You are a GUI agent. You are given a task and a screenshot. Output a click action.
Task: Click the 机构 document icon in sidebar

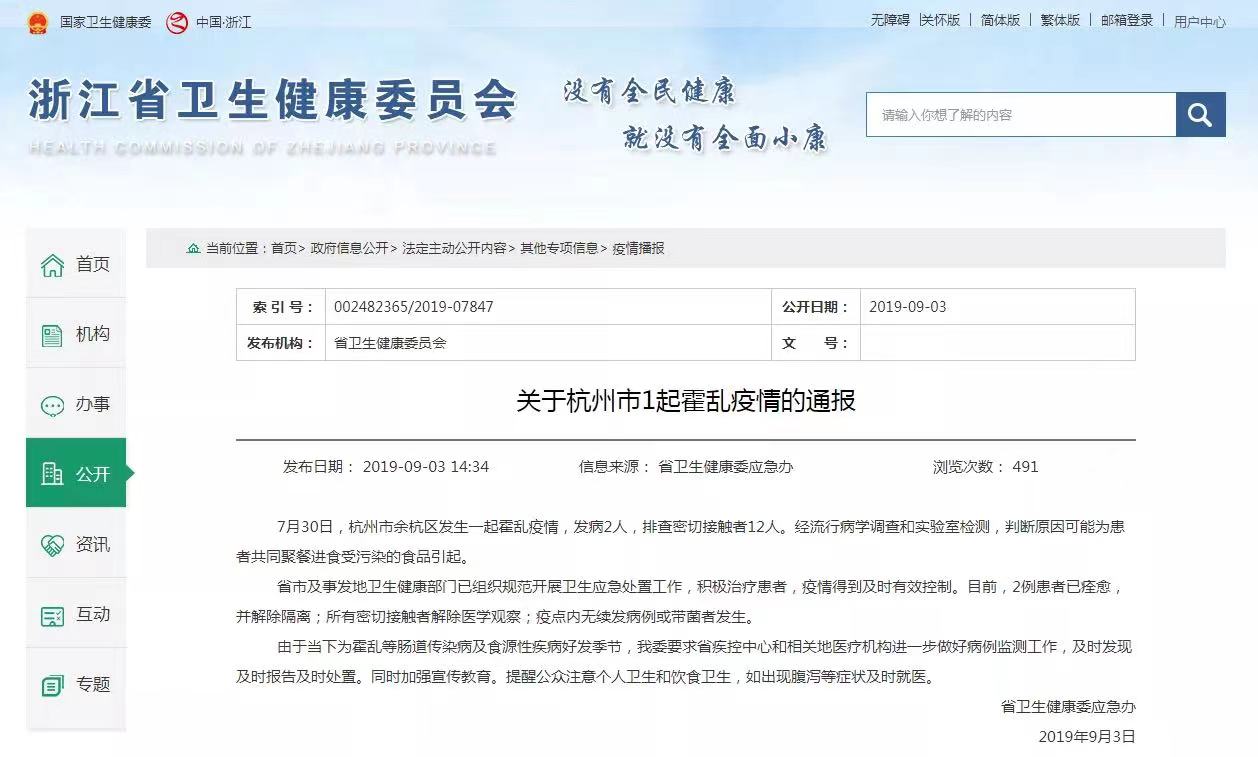pos(52,335)
